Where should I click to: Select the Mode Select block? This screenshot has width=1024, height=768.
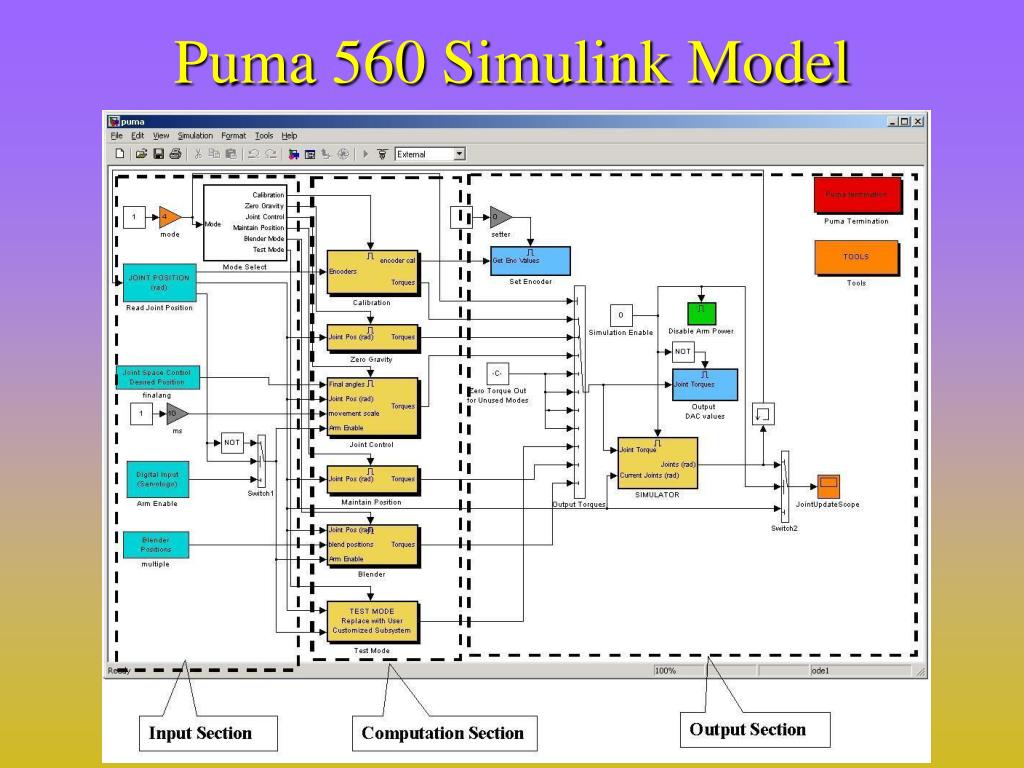point(245,223)
